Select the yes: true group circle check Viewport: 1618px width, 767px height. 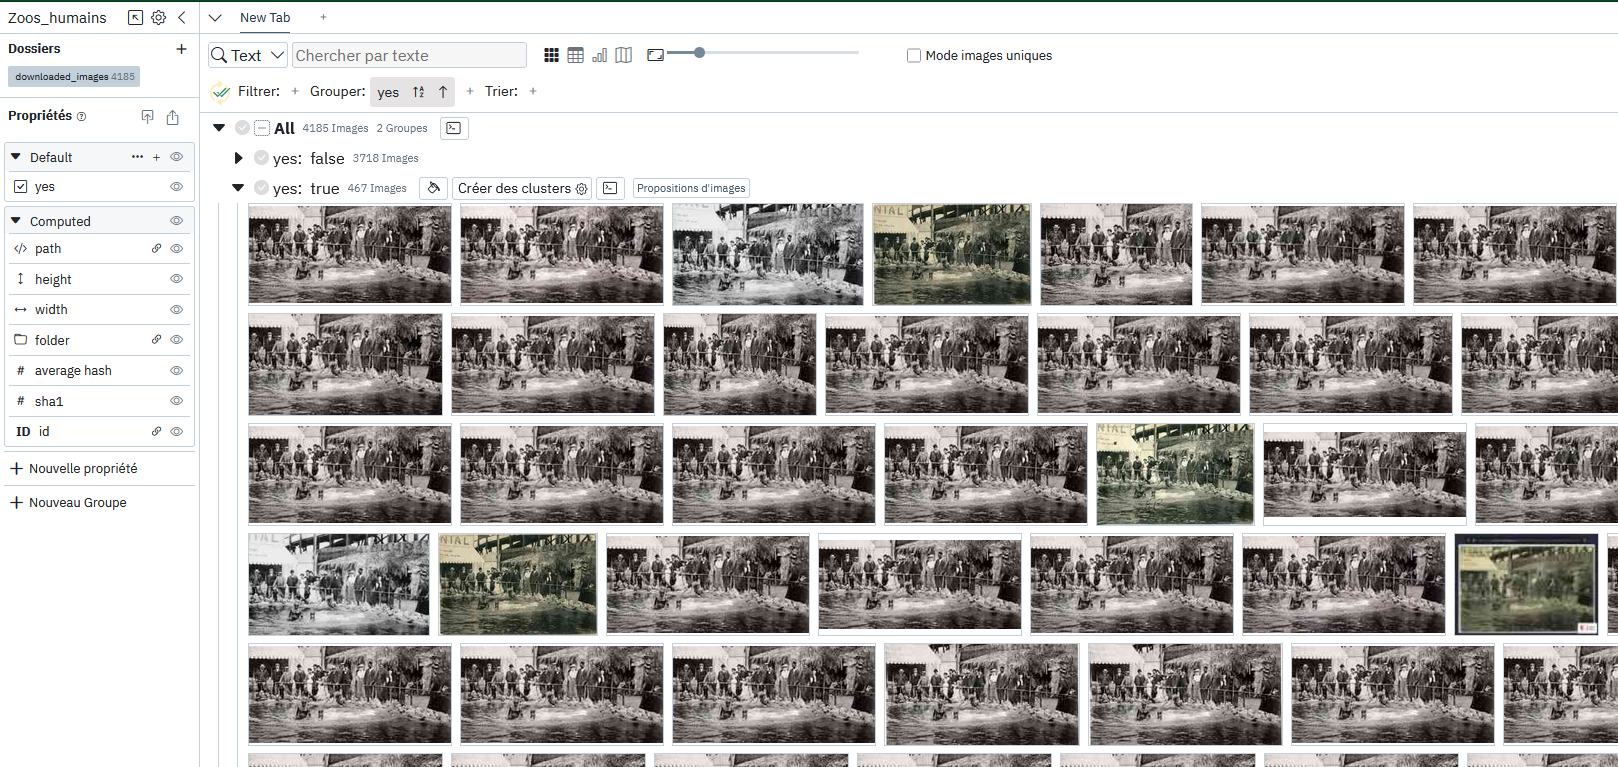261,188
